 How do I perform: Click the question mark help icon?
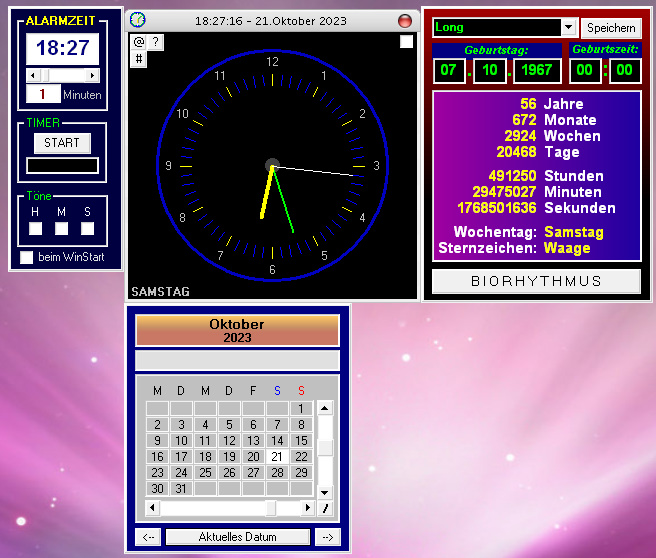click(x=156, y=42)
